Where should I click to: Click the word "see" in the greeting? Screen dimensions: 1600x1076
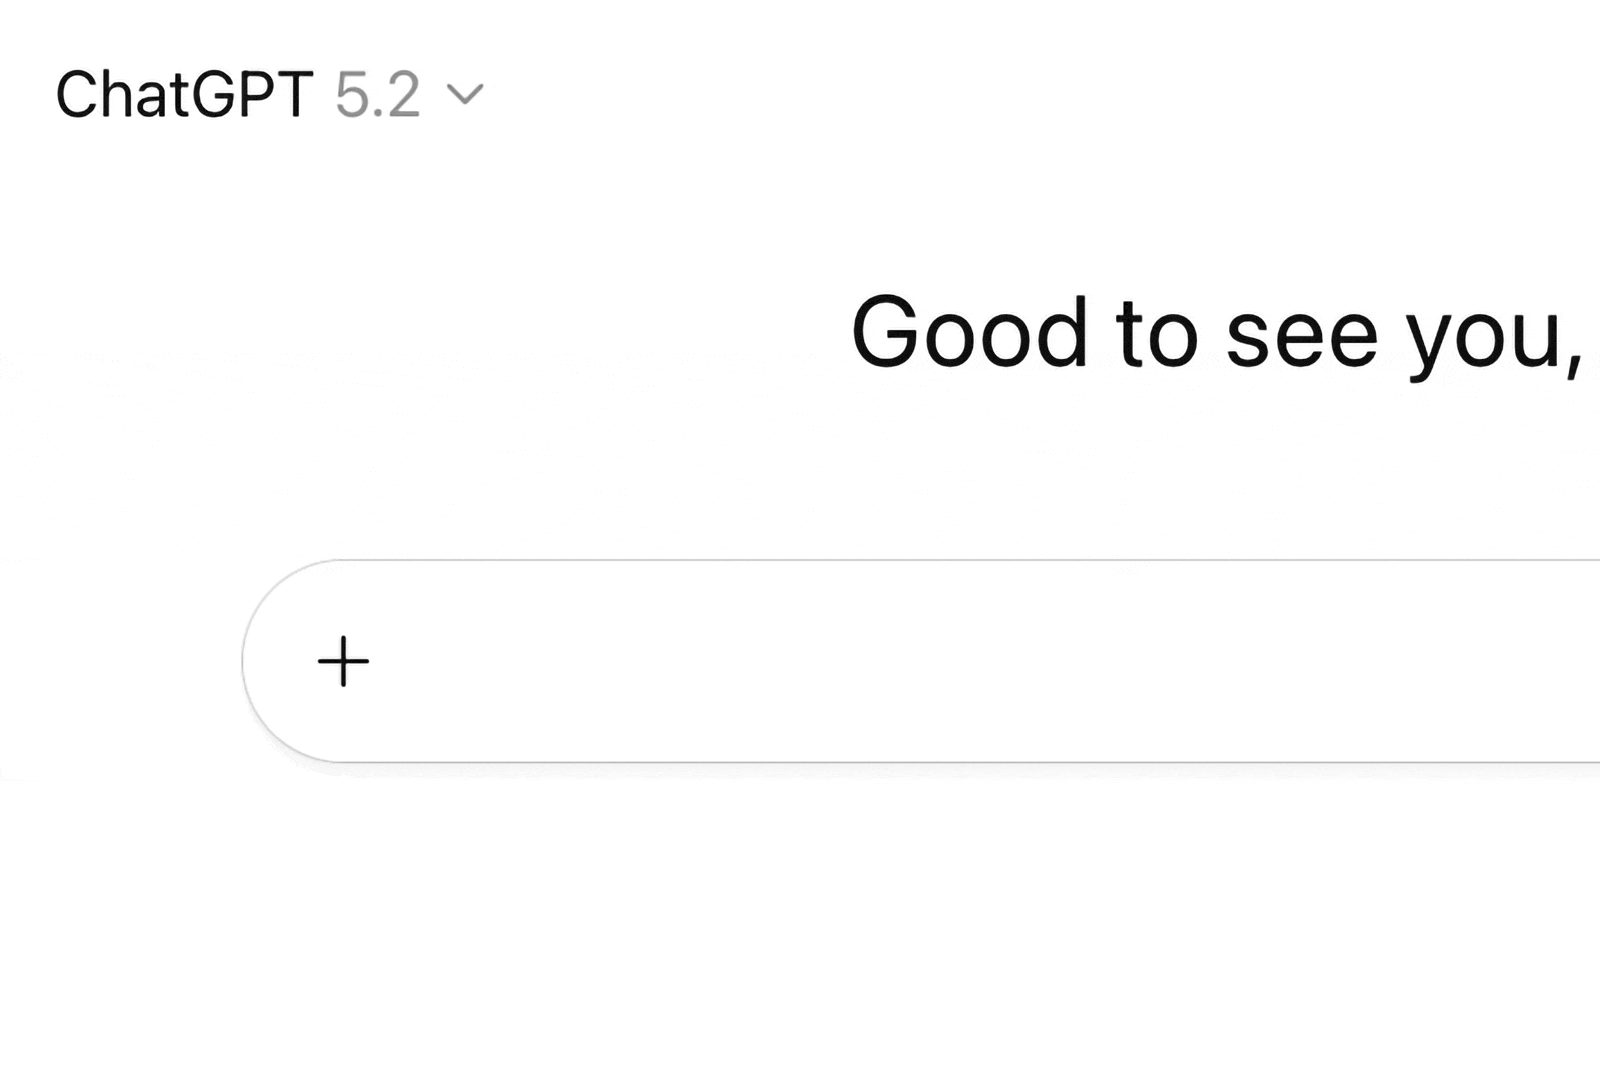click(x=1301, y=336)
